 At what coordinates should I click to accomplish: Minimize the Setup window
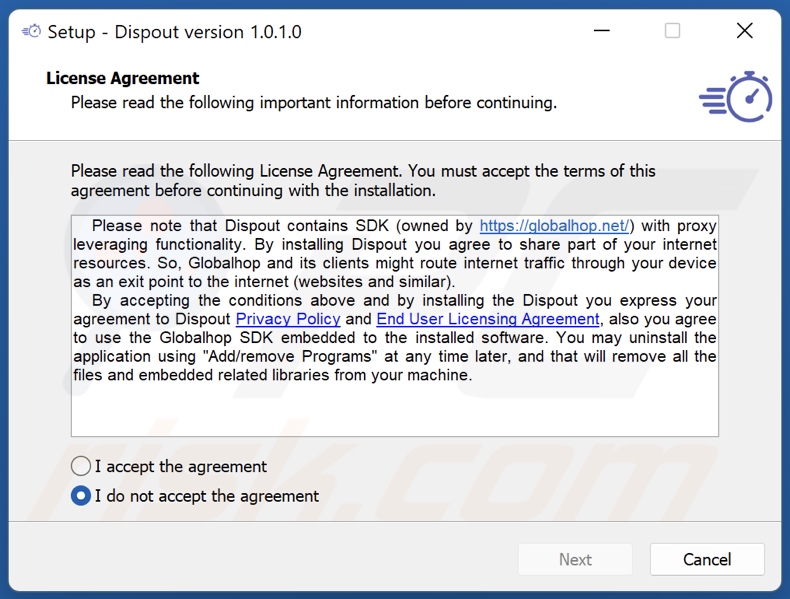point(602,31)
